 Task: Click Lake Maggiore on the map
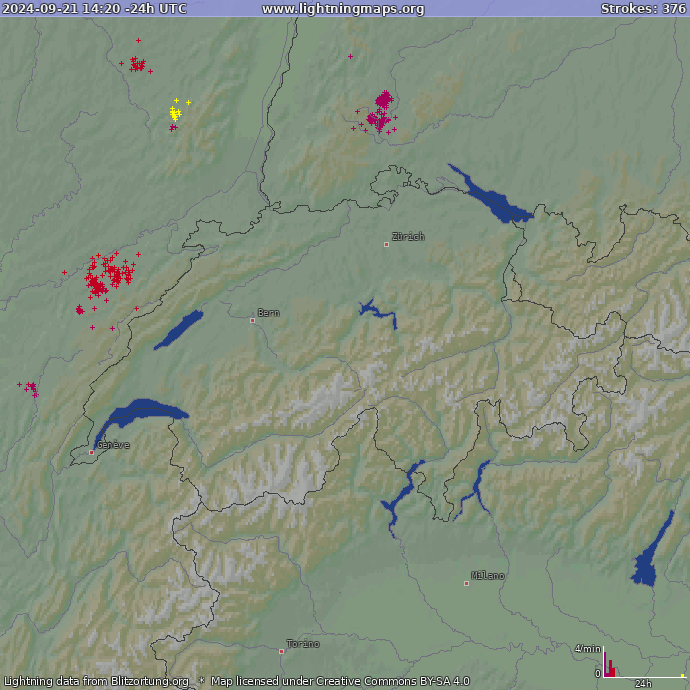pos(402,497)
